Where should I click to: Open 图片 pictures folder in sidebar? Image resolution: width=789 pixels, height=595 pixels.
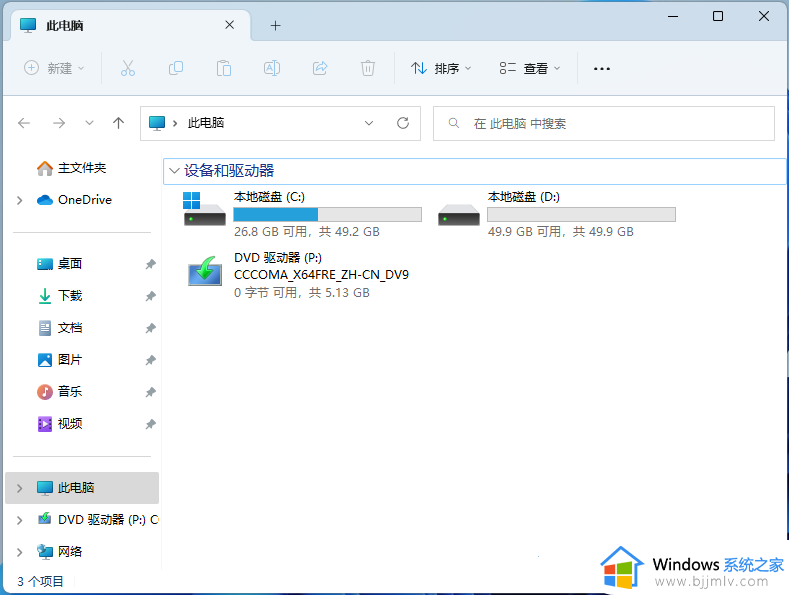59,359
